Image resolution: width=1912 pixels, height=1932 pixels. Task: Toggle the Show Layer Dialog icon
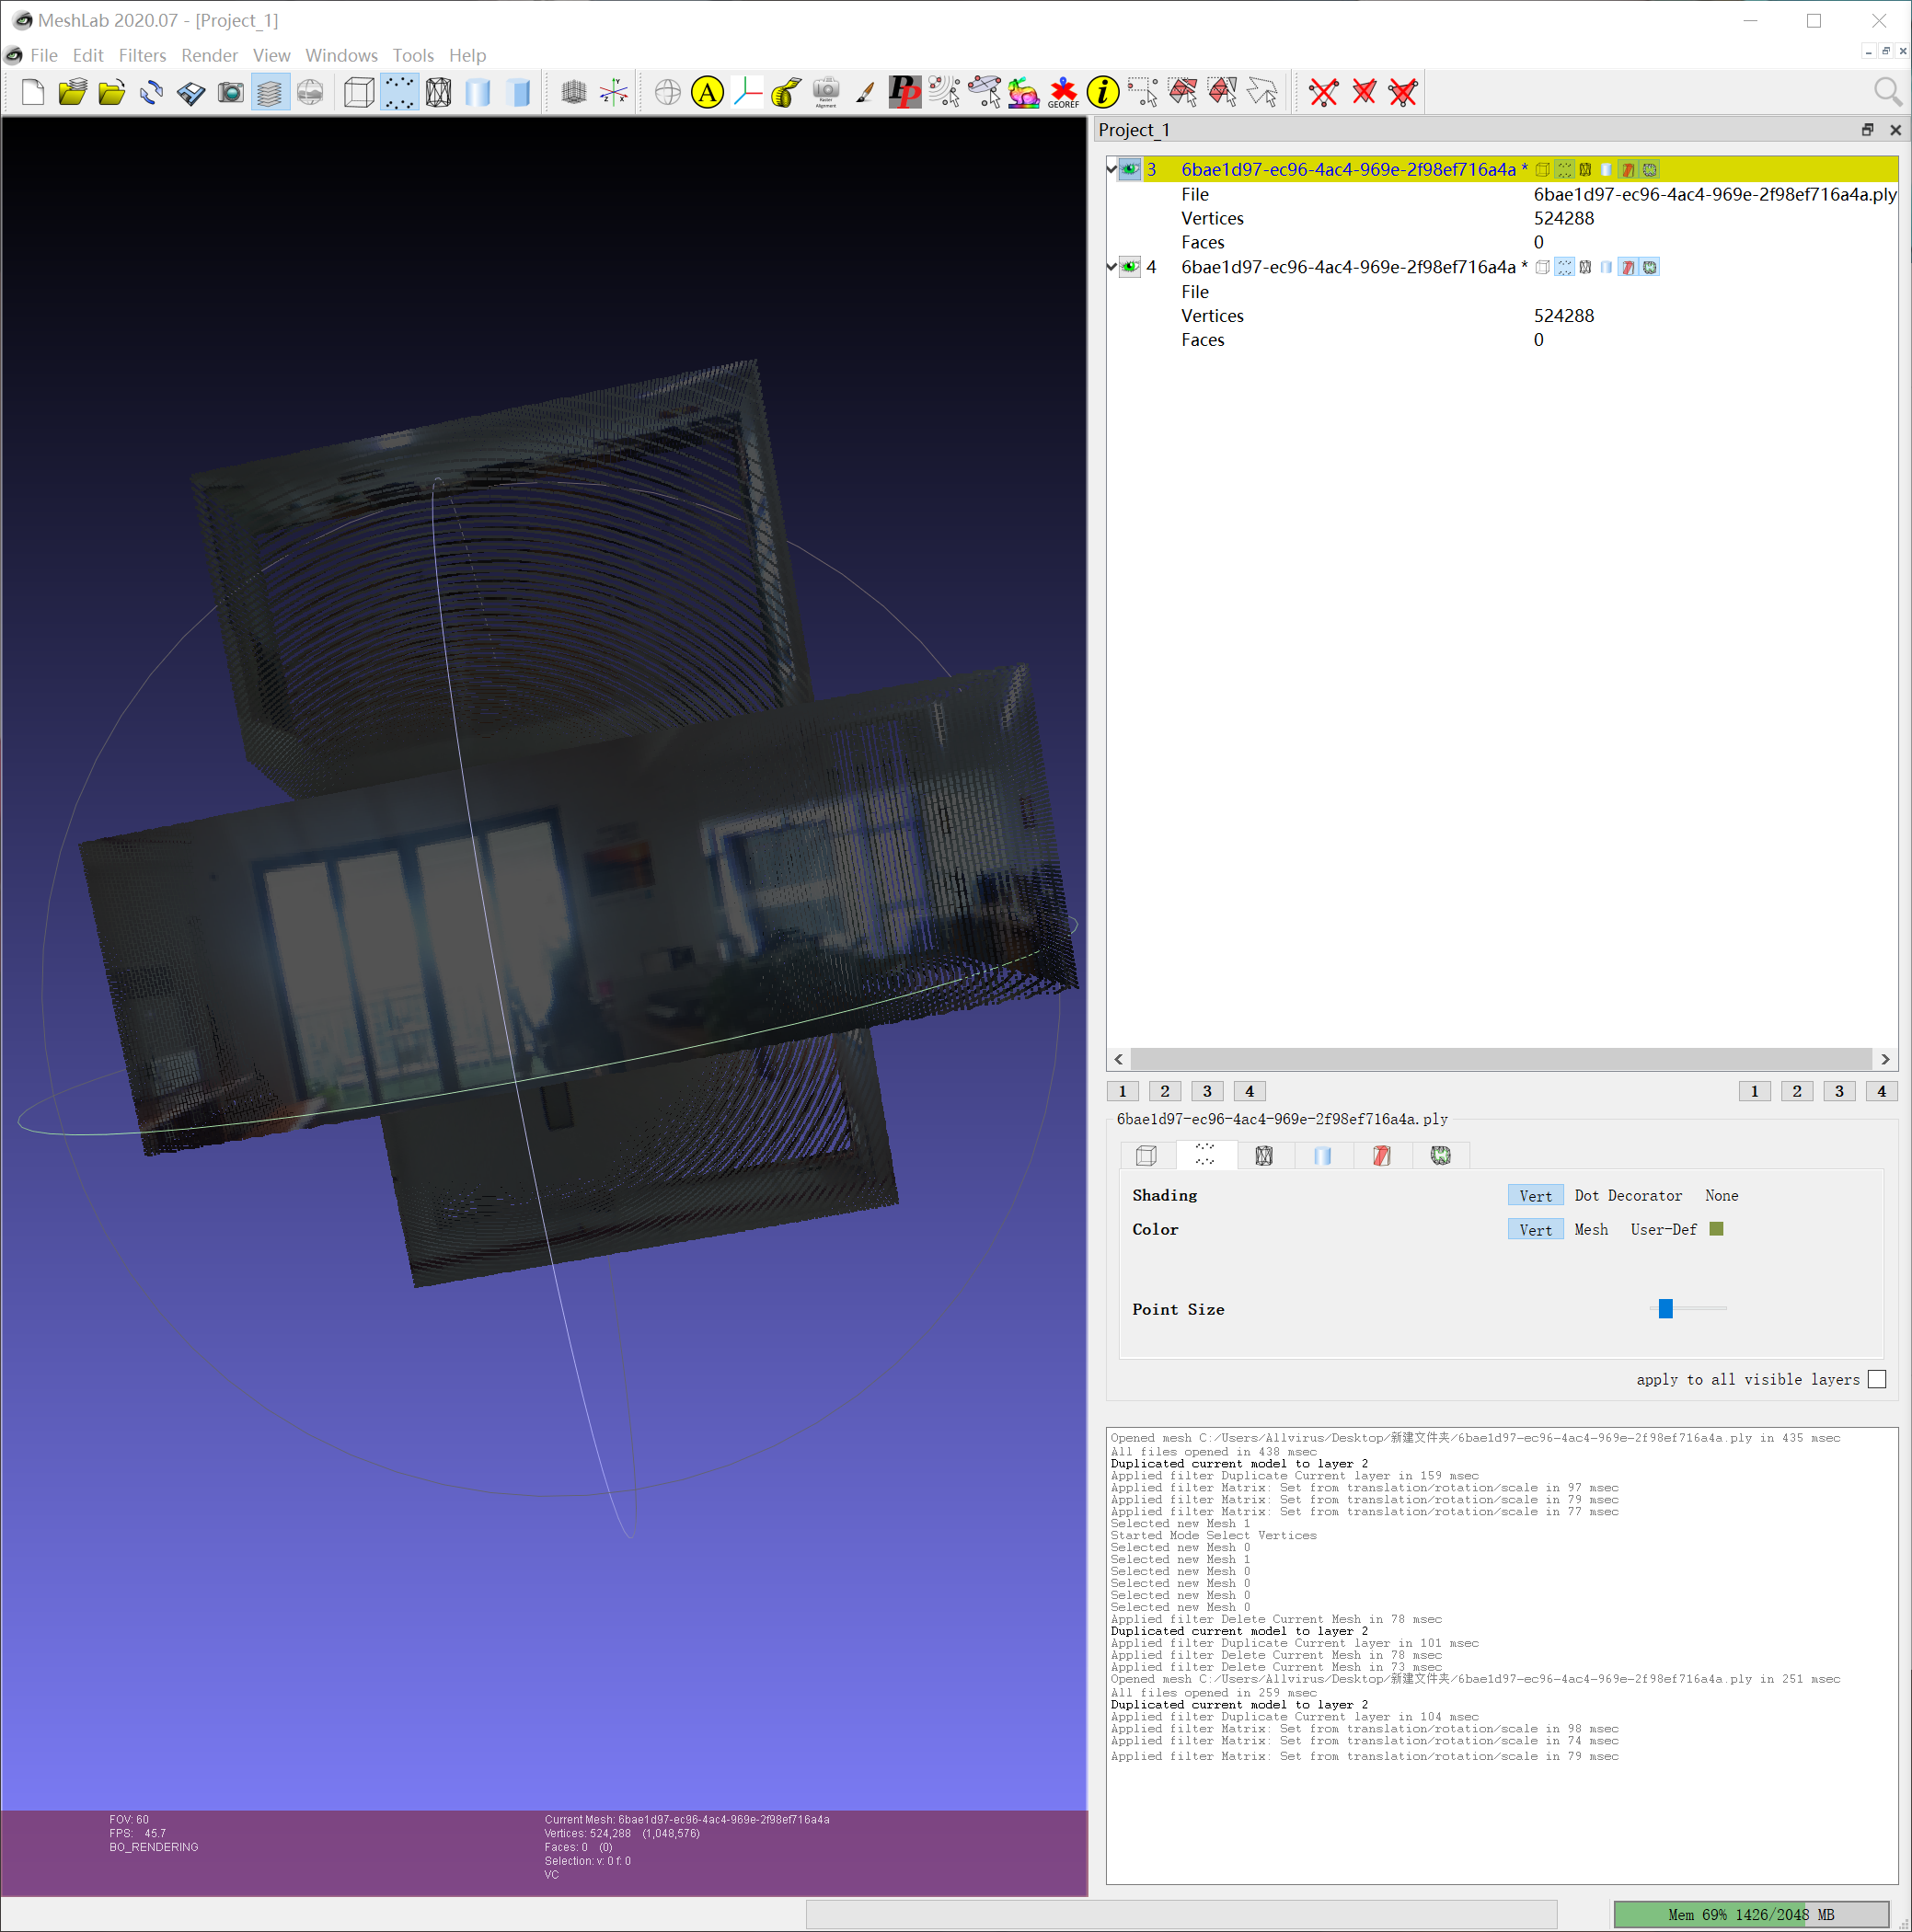pos(270,93)
